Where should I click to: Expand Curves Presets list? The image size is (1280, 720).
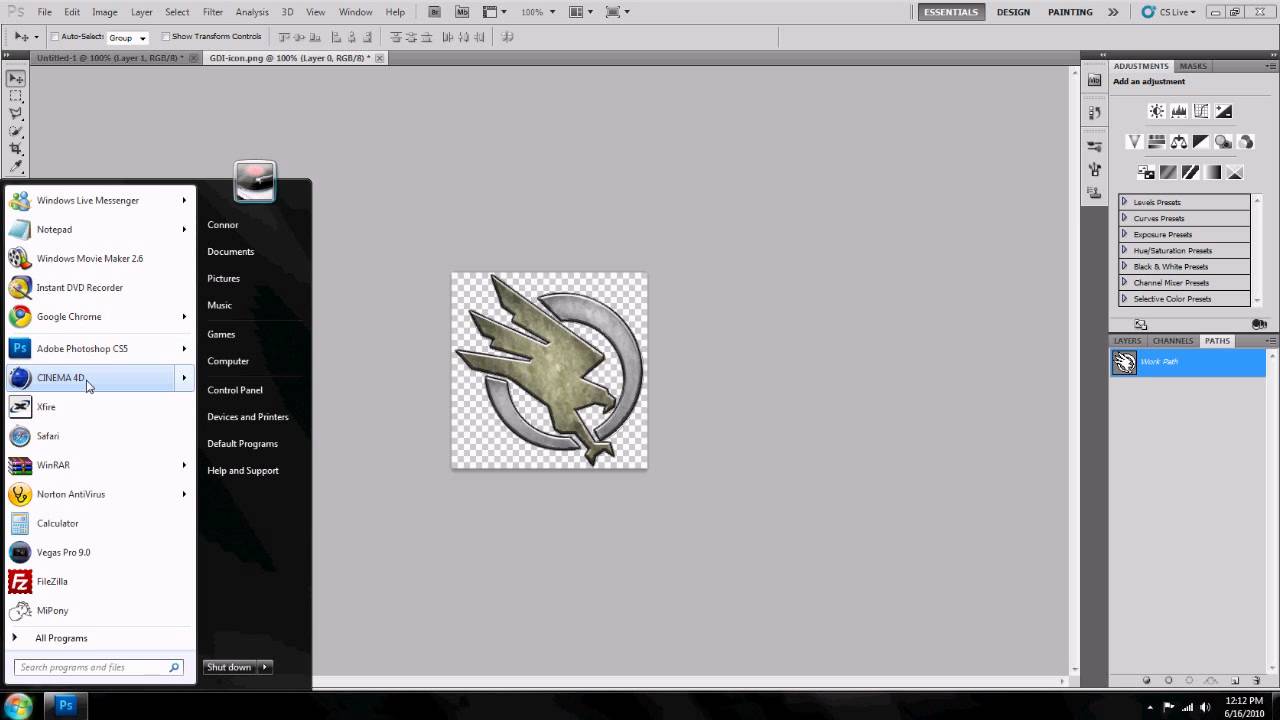pyautogui.click(x=1124, y=218)
